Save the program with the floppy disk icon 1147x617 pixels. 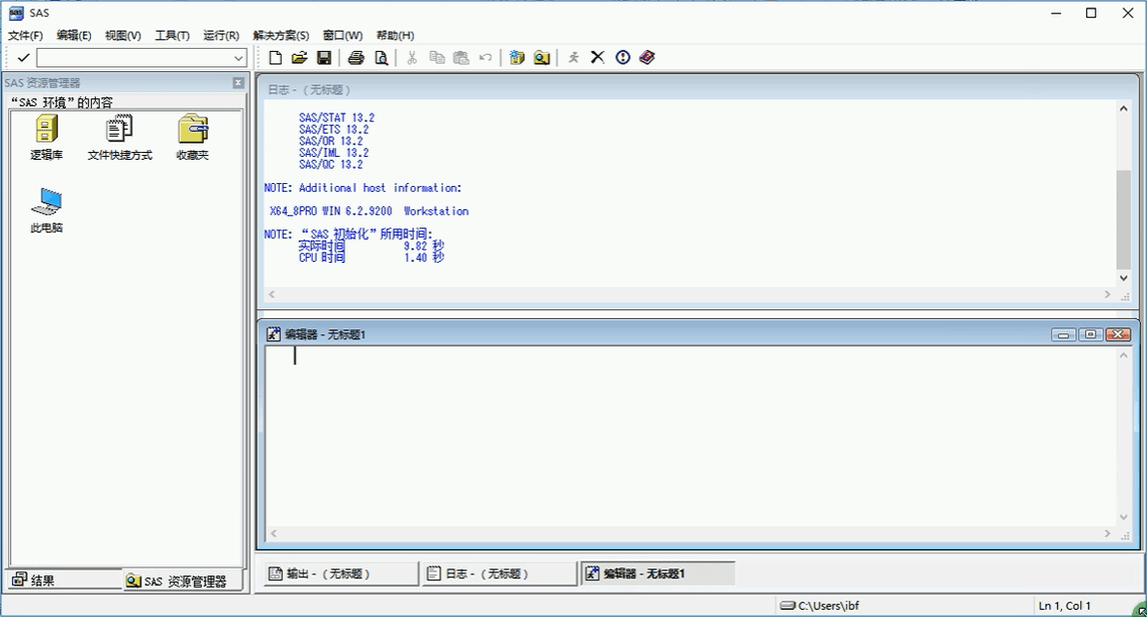pyautogui.click(x=324, y=58)
